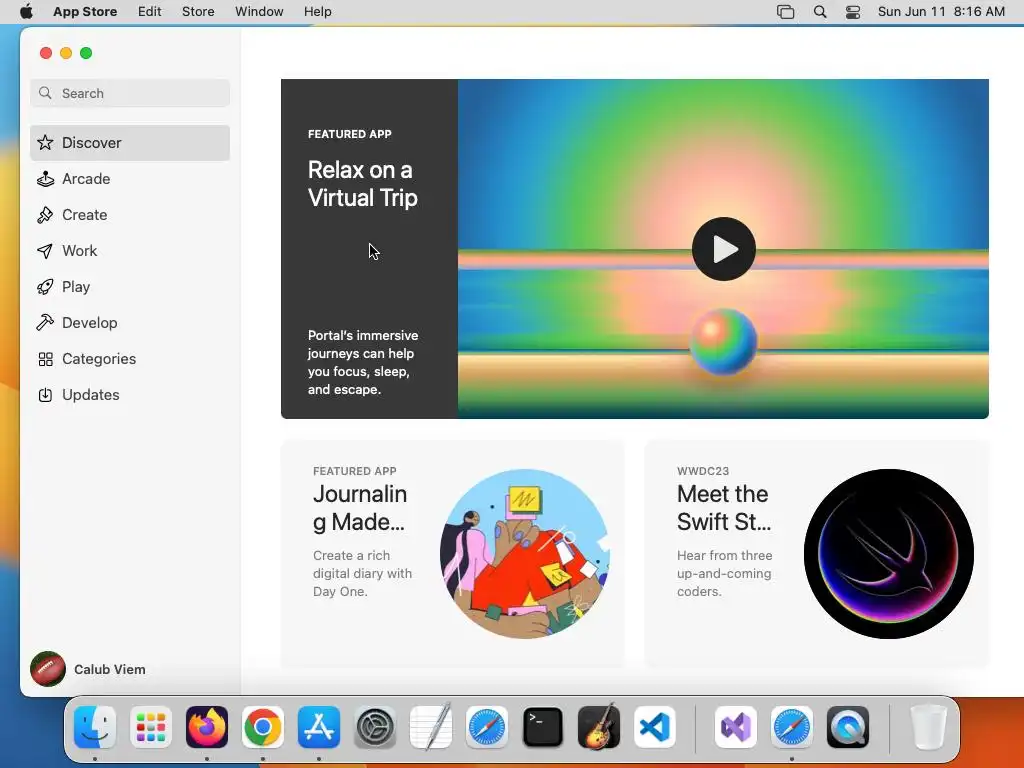This screenshot has height=768, width=1024.
Task: Launch Firefox from the Dock
Action: click(207, 727)
